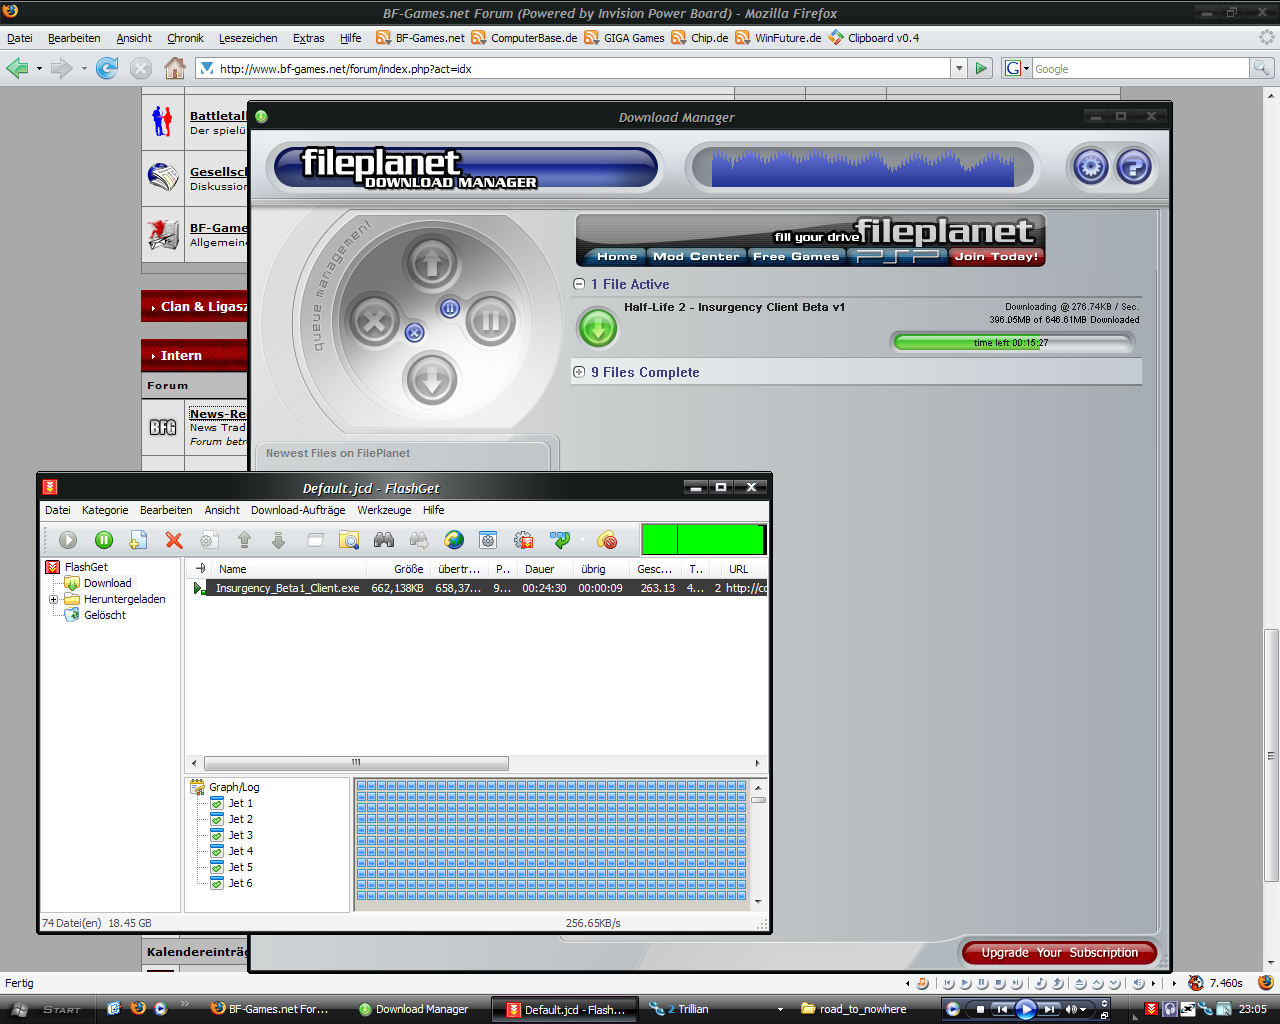Open ComputerBase.de bookmark
The width and height of the screenshot is (1280, 1024).
coord(524,38)
